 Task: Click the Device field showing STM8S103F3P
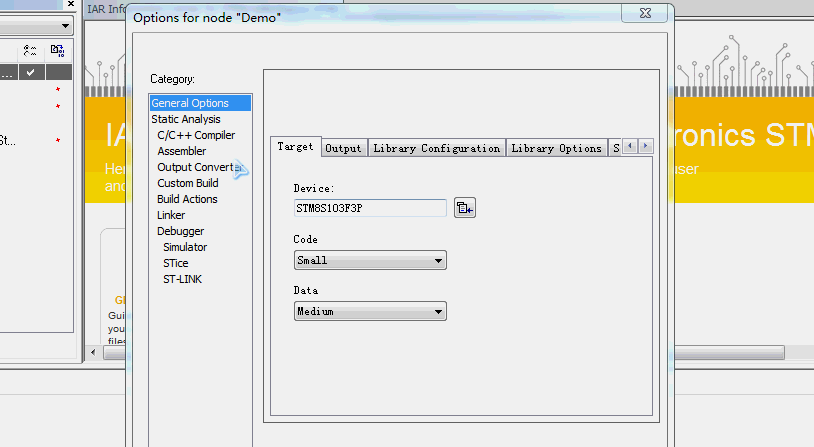[x=370, y=208]
